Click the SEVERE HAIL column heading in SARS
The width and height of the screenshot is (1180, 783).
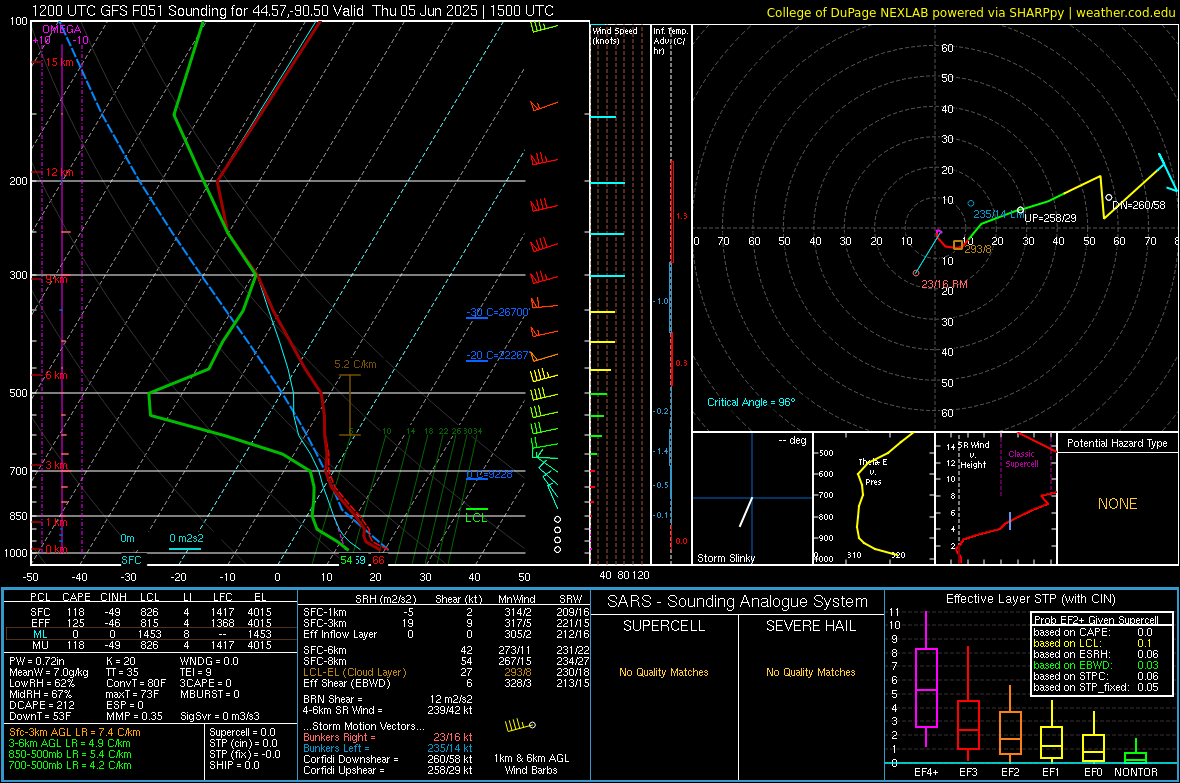pyautogui.click(x=810, y=626)
